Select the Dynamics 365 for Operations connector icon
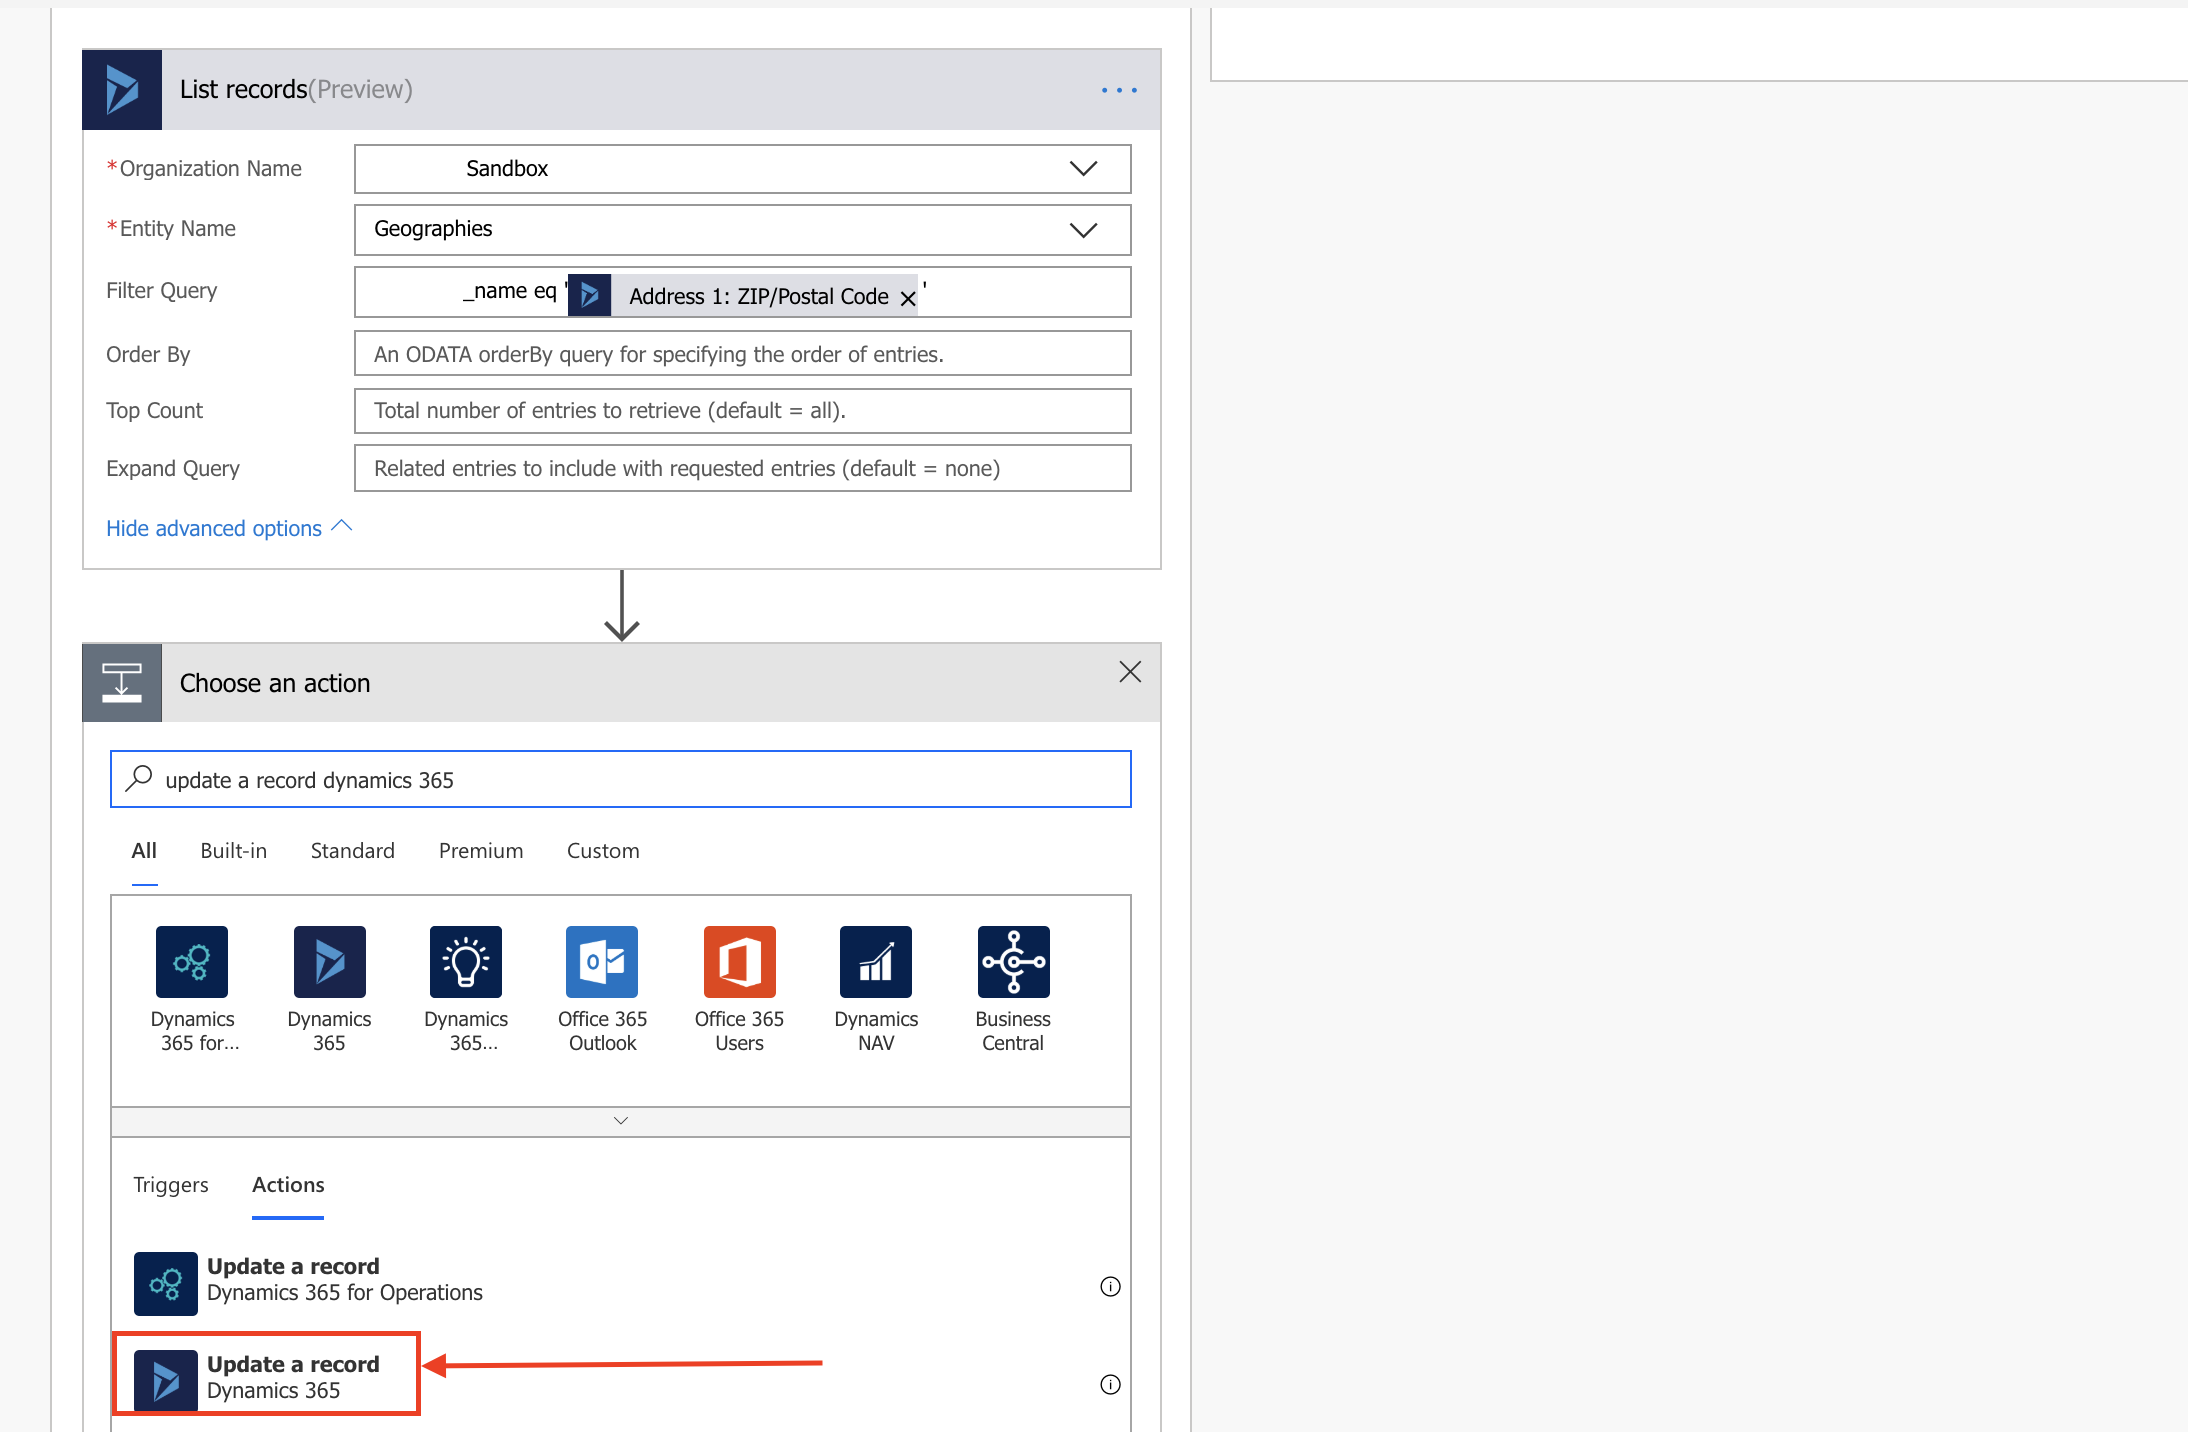The height and width of the screenshot is (1432, 2188). (191, 962)
